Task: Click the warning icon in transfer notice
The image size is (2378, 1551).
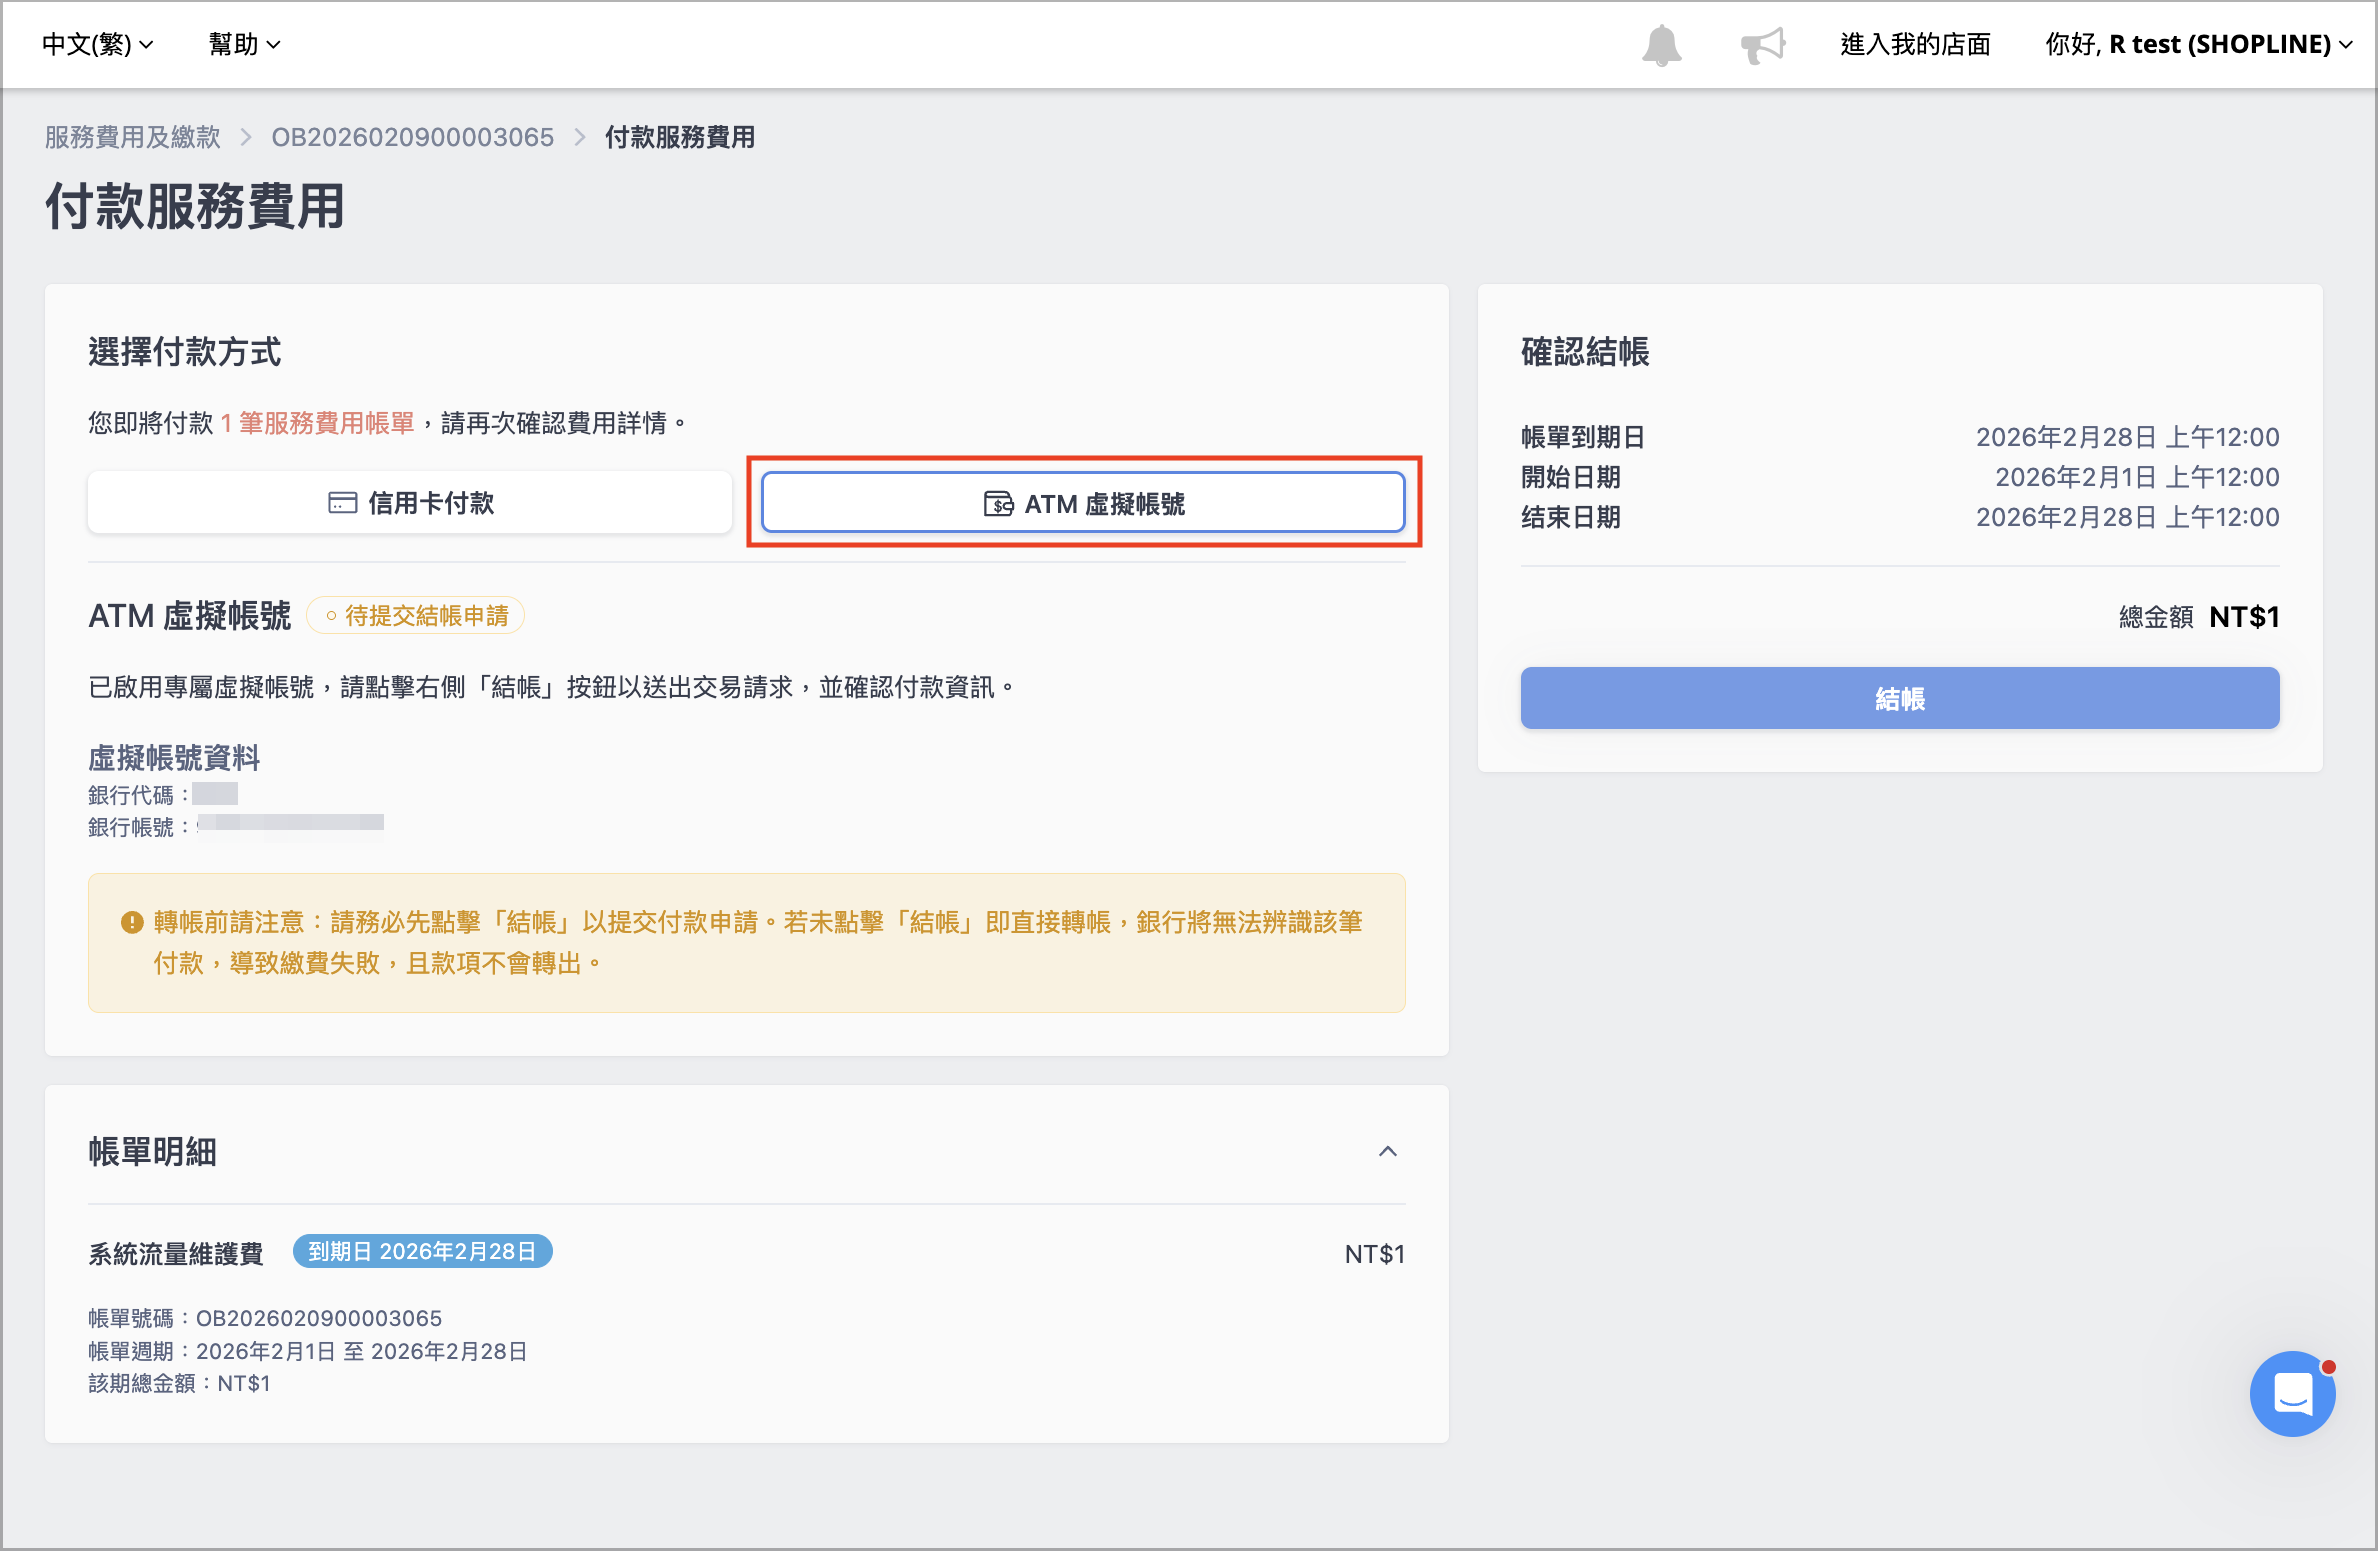Action: click(x=132, y=922)
